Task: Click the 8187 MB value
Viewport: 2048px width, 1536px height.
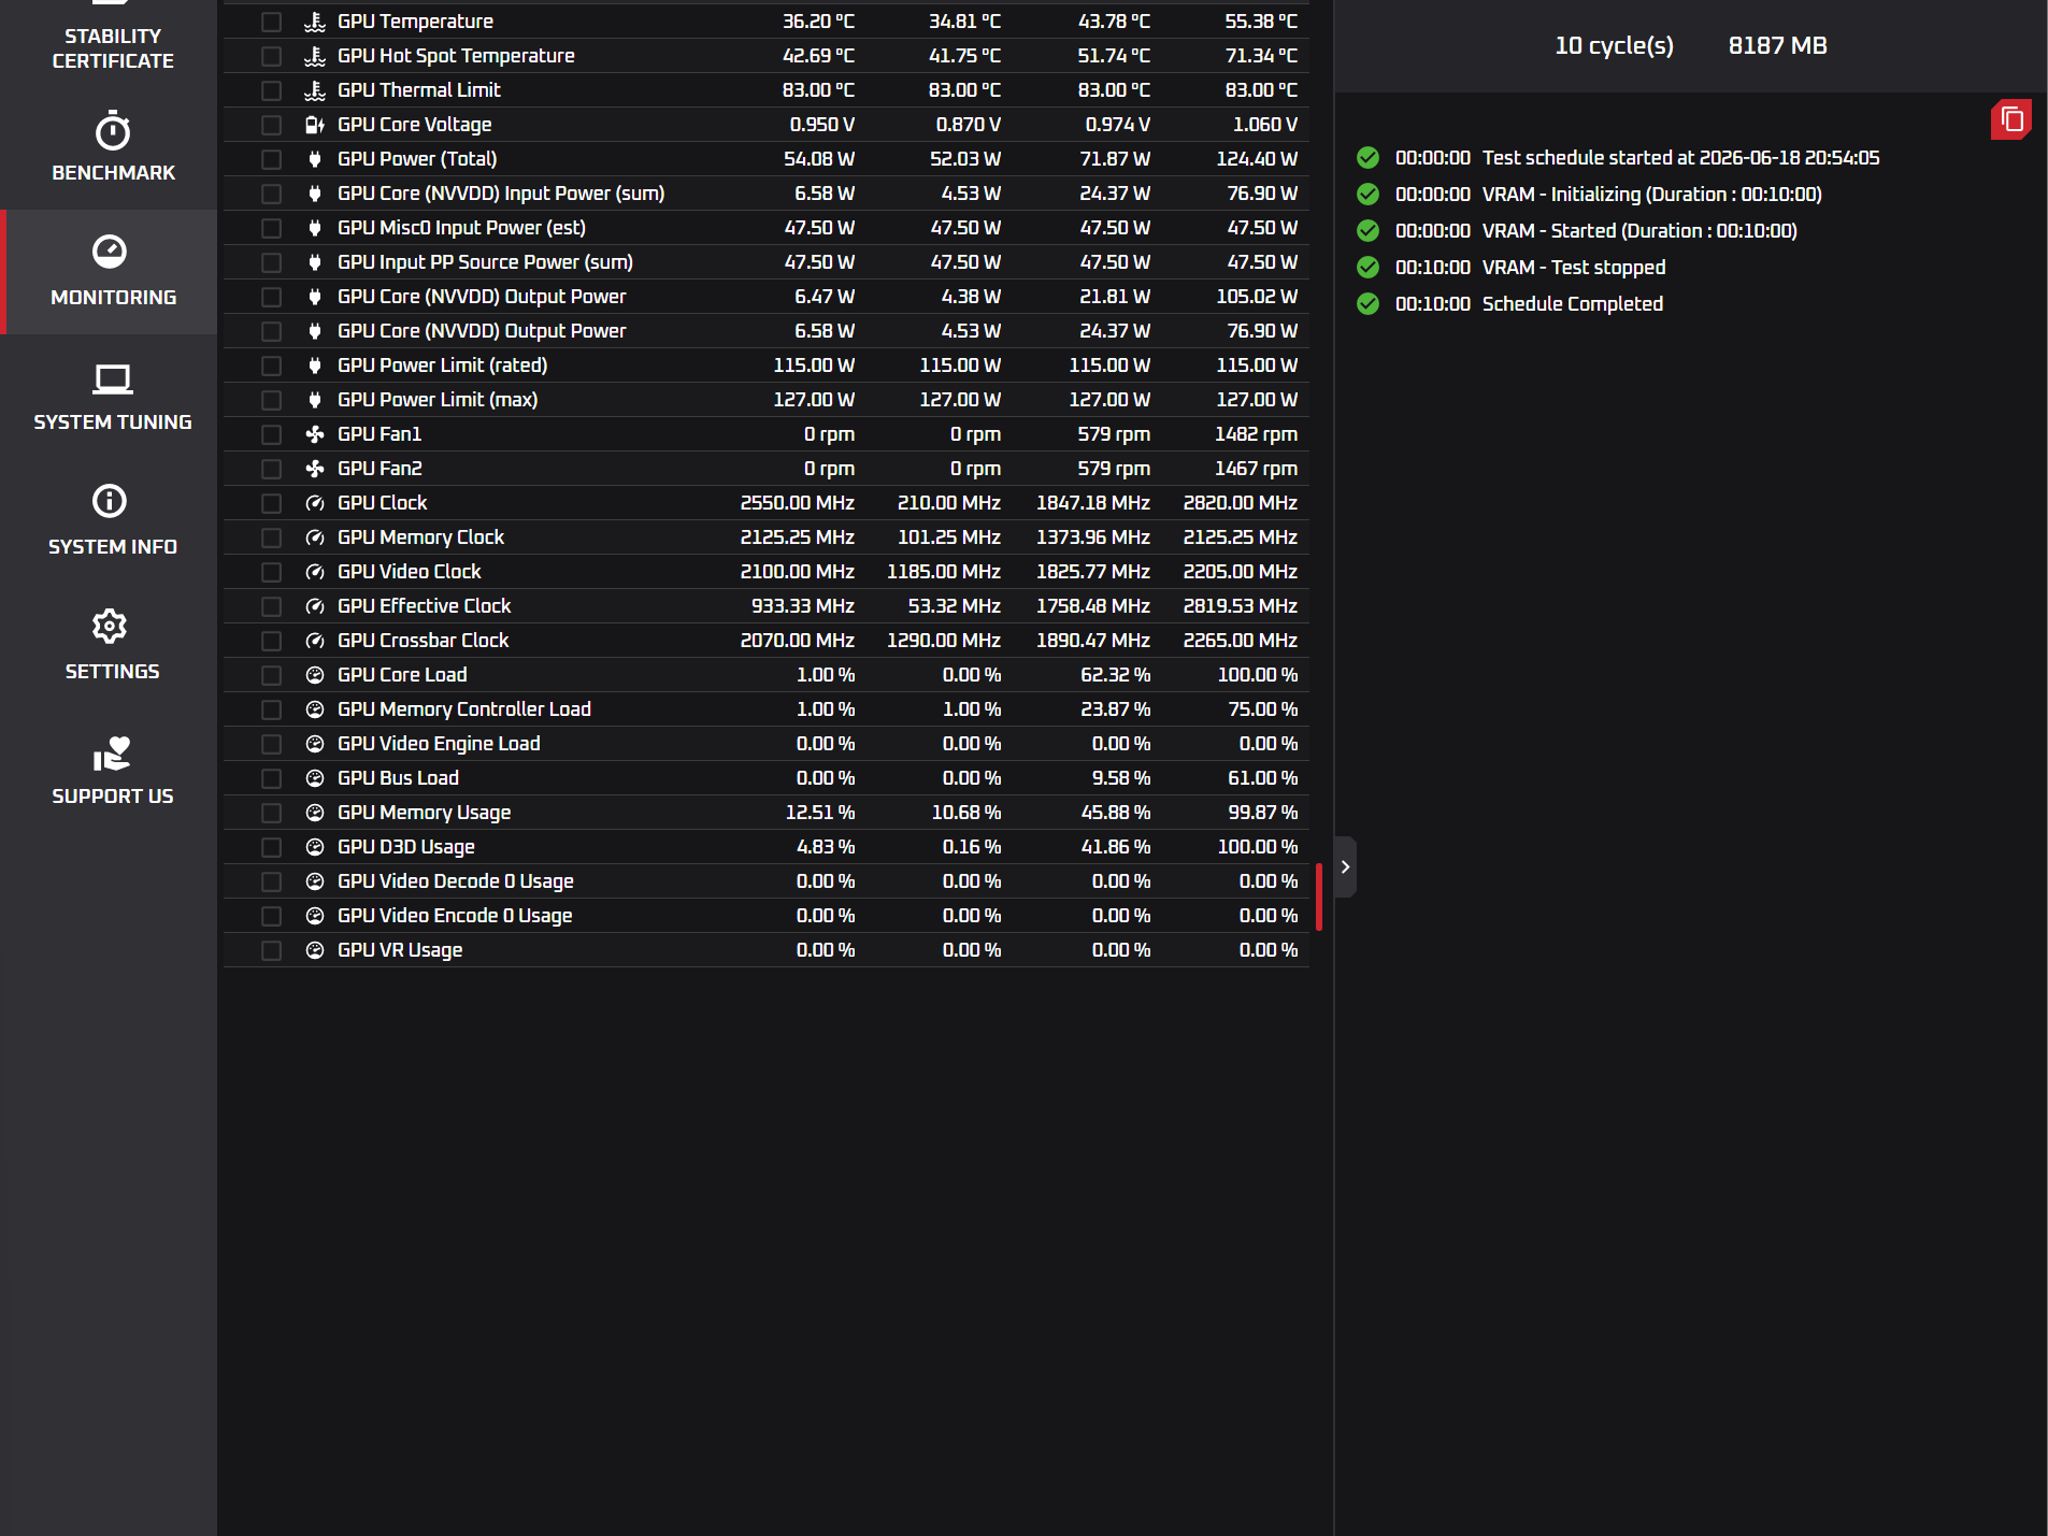Action: point(1777,46)
